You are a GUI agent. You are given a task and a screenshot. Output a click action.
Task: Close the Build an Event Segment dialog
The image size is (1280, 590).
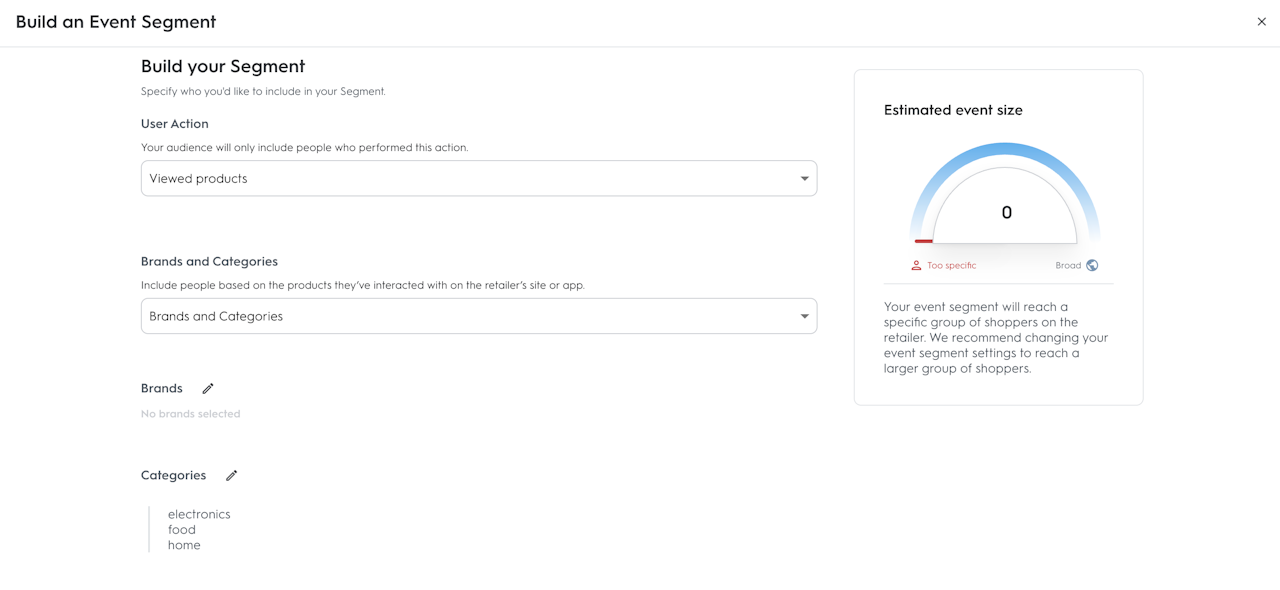[x=1261, y=22]
